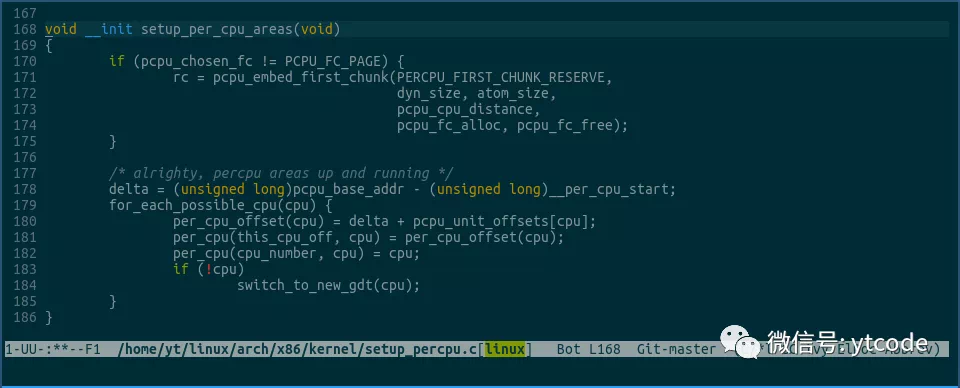Click the delta assignment on line 178

[392, 189]
